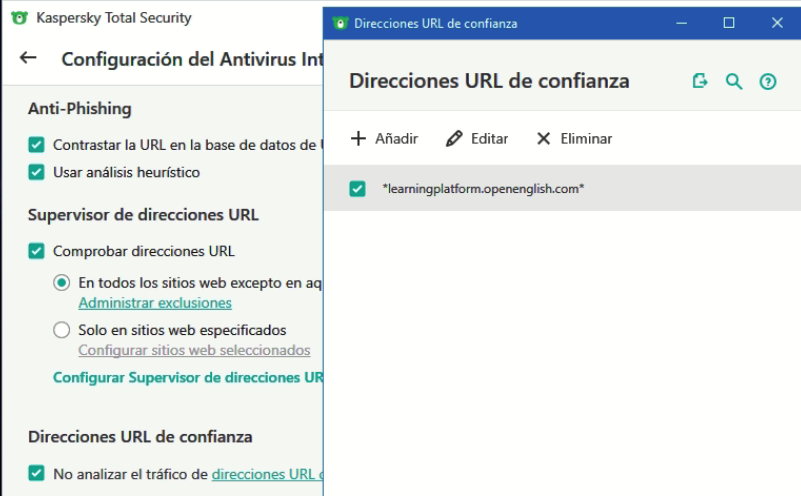Viewport: 801px width, 496px height.
Task: Click the export list icon in trusted URLs
Action: point(700,81)
